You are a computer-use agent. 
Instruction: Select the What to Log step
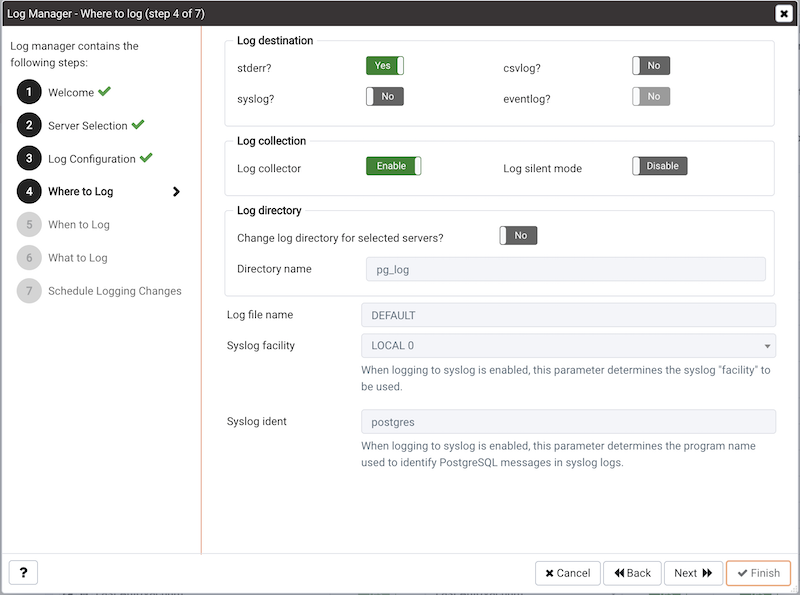78,258
